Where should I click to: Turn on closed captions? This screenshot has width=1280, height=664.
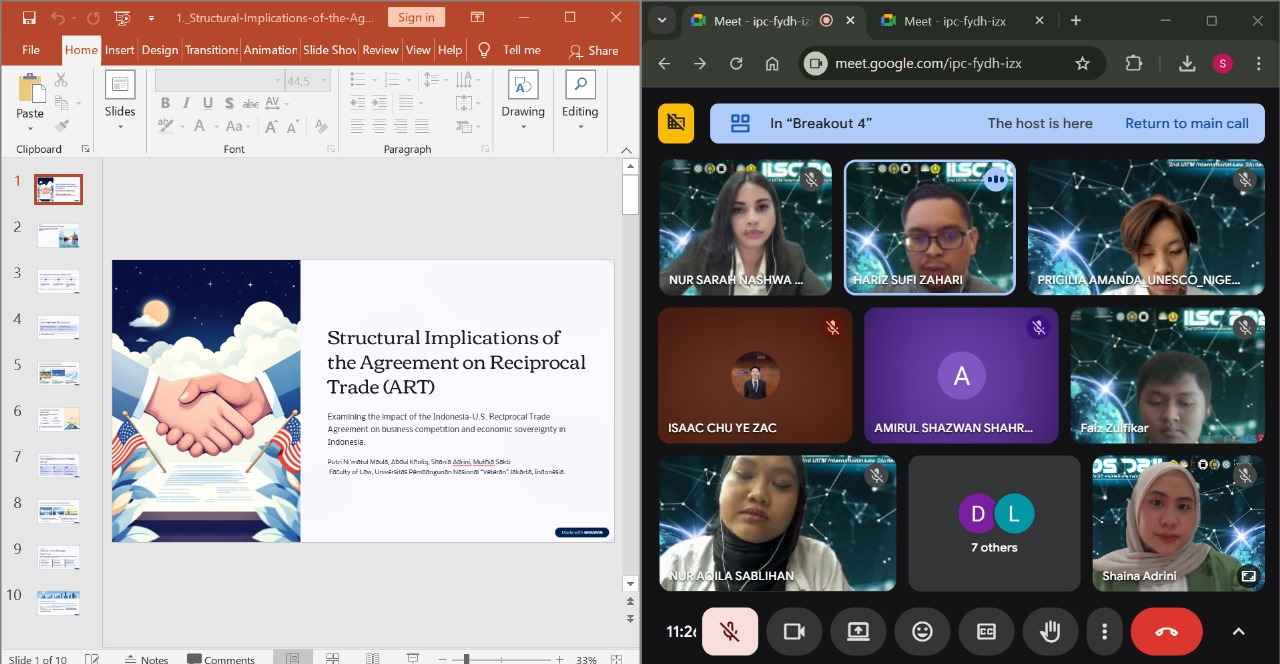point(986,631)
